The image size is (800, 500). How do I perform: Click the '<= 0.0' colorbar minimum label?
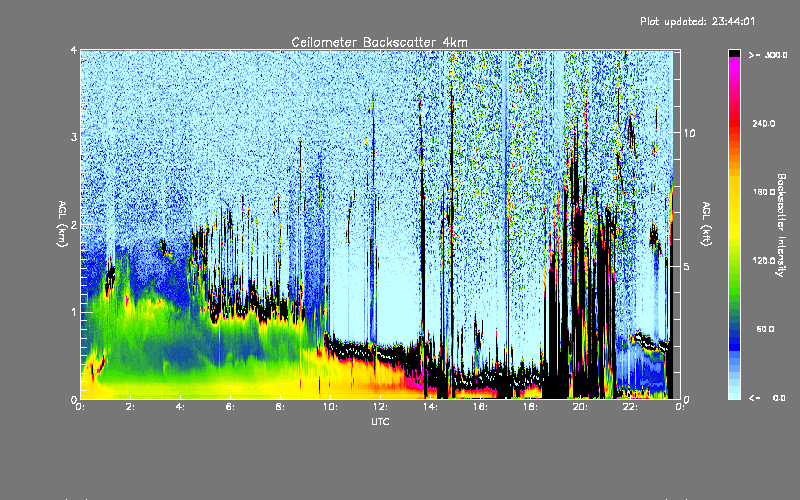point(768,397)
